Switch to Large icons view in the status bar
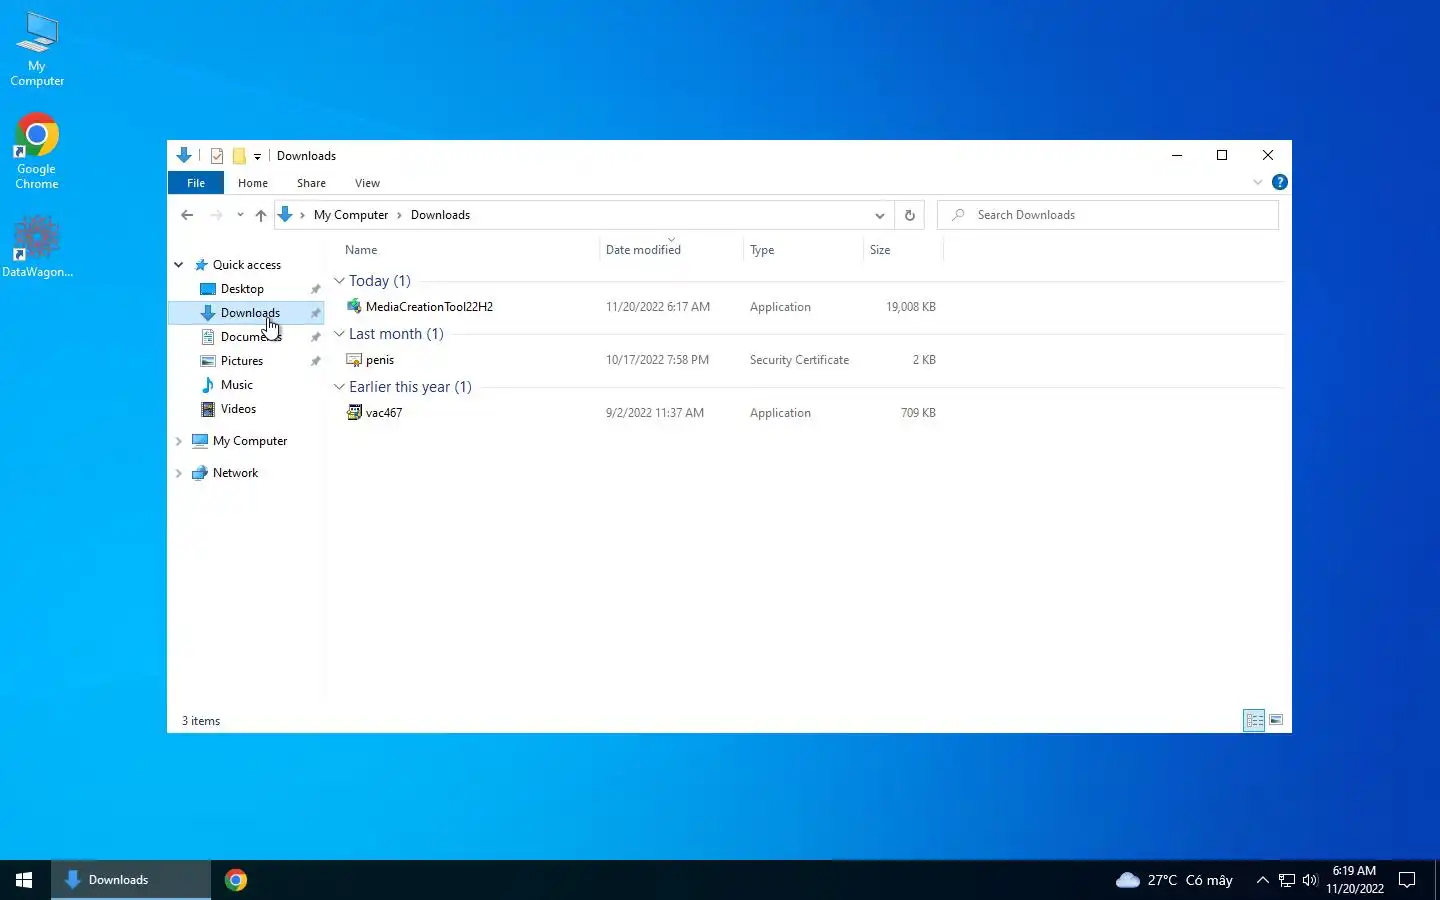Viewport: 1440px width, 900px height. (1276, 720)
